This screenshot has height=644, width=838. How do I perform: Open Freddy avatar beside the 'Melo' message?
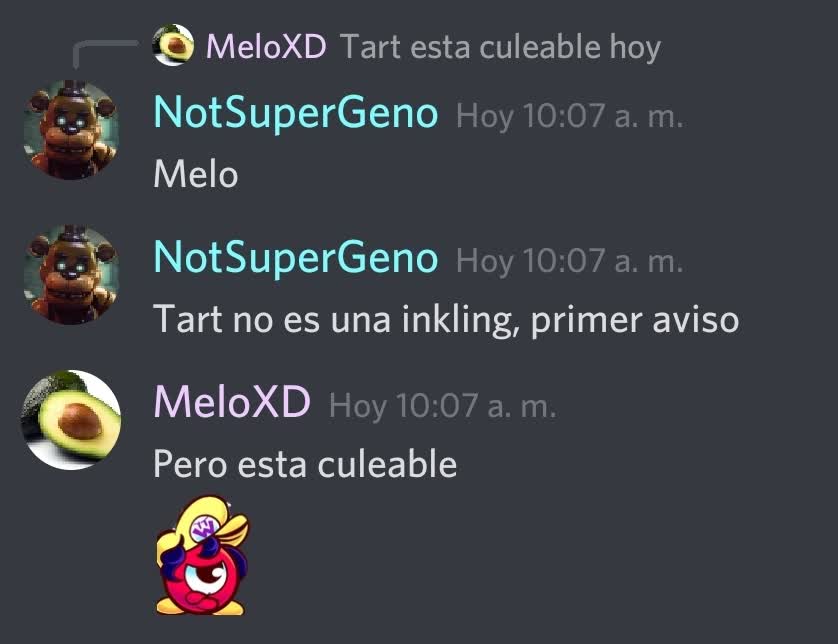72,130
